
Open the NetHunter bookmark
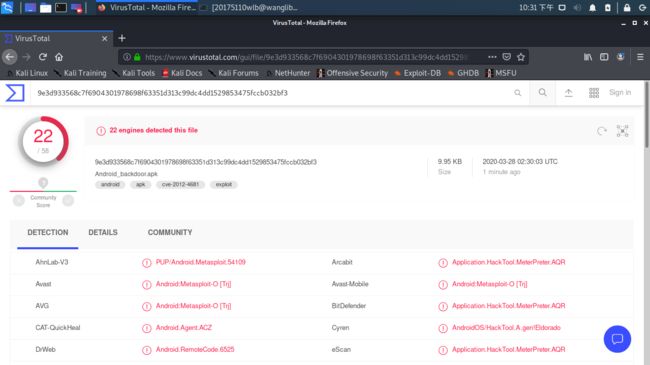click(288, 73)
